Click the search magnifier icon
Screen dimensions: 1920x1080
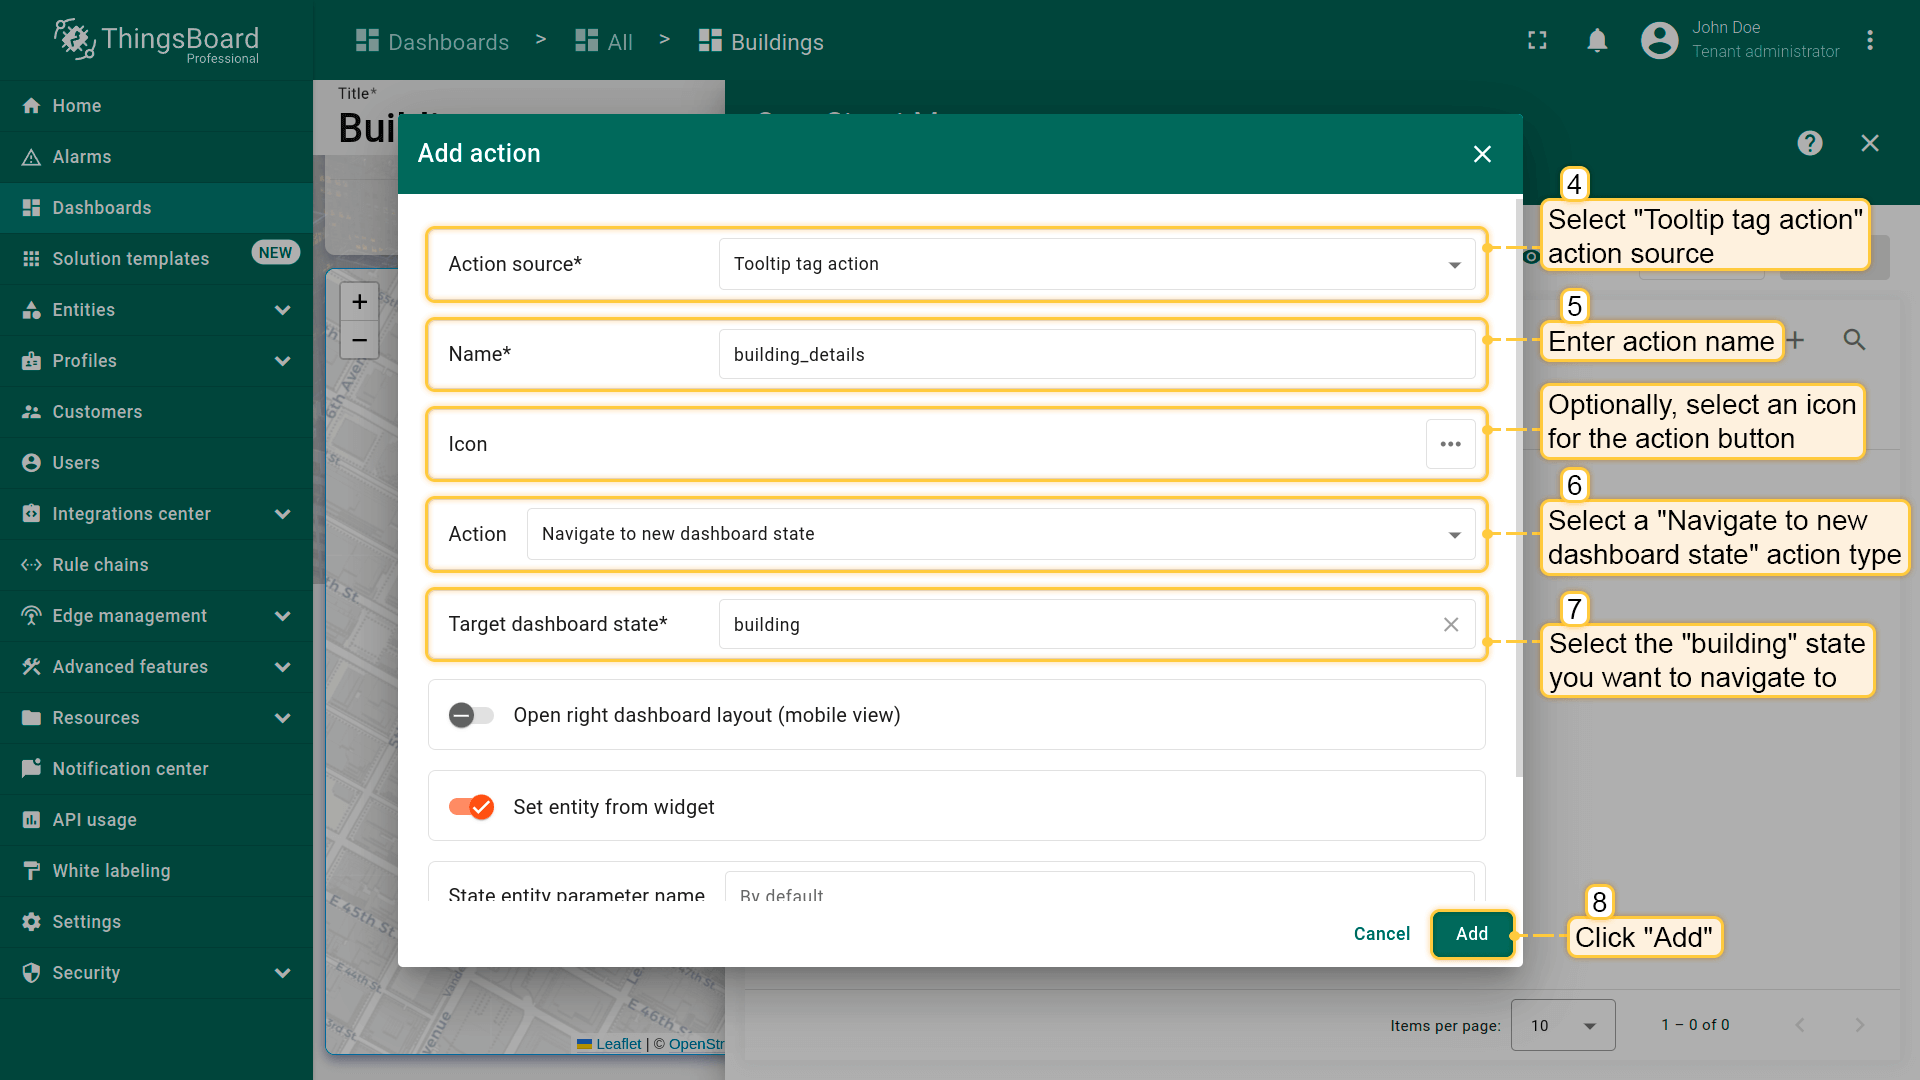coord(1854,340)
